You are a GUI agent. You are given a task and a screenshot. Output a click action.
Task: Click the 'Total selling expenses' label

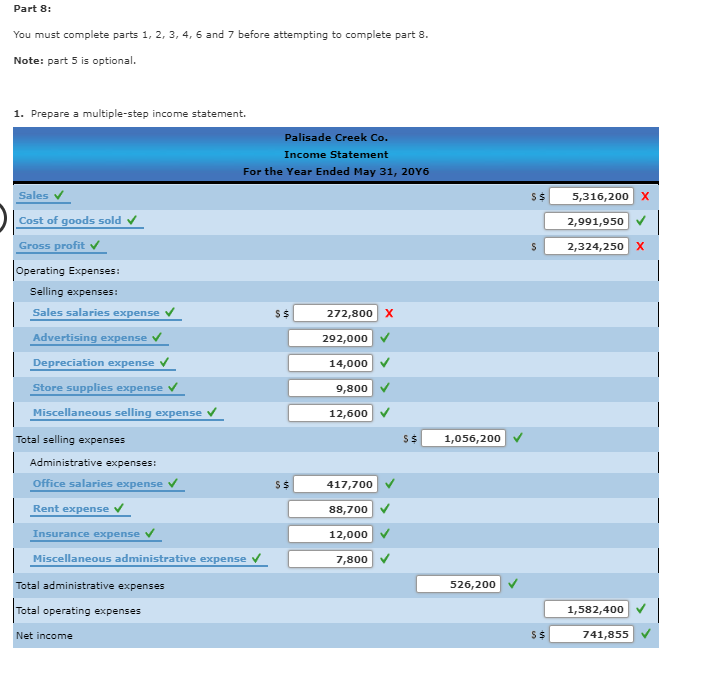point(70,440)
